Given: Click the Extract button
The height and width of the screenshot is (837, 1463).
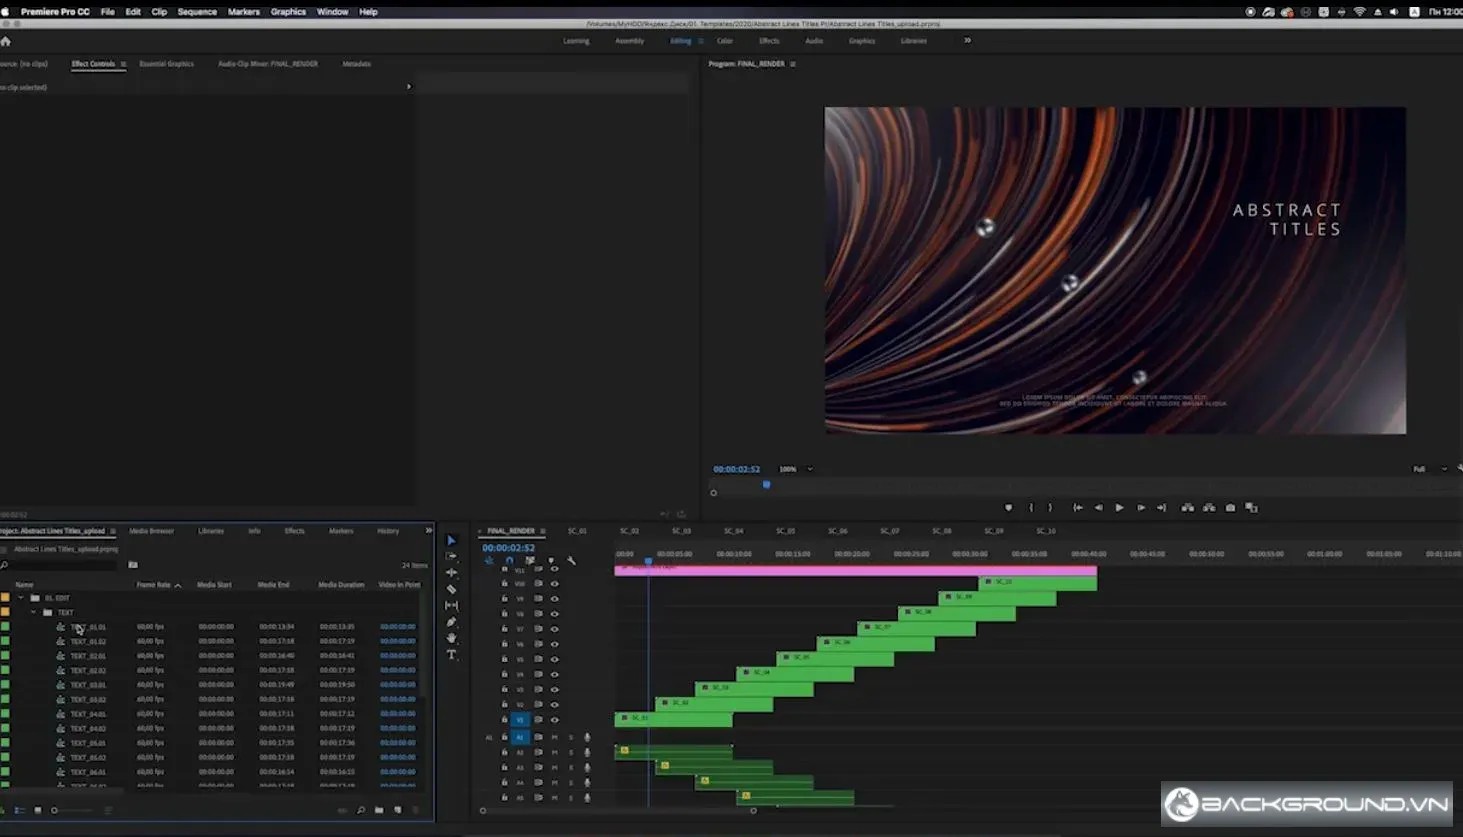Looking at the screenshot, I should (x=1209, y=508).
